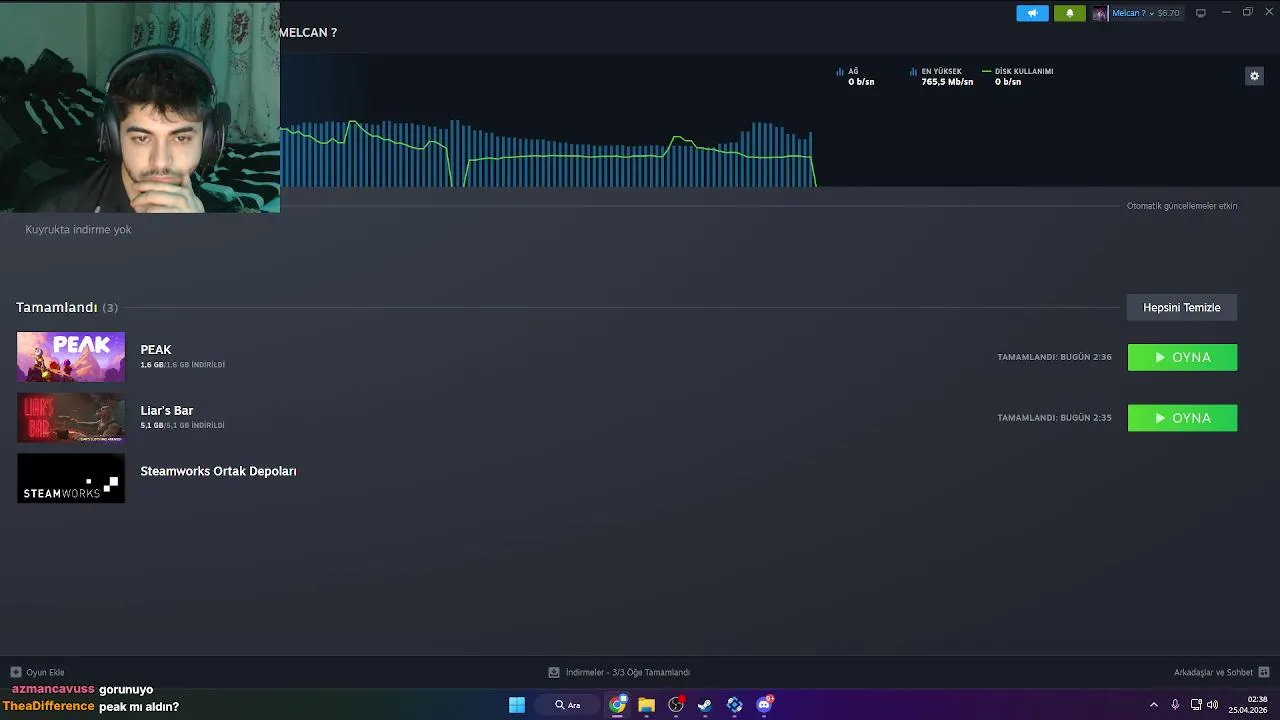Open the green notifications bell
Screen dimensions: 1280x720
point(1069,13)
